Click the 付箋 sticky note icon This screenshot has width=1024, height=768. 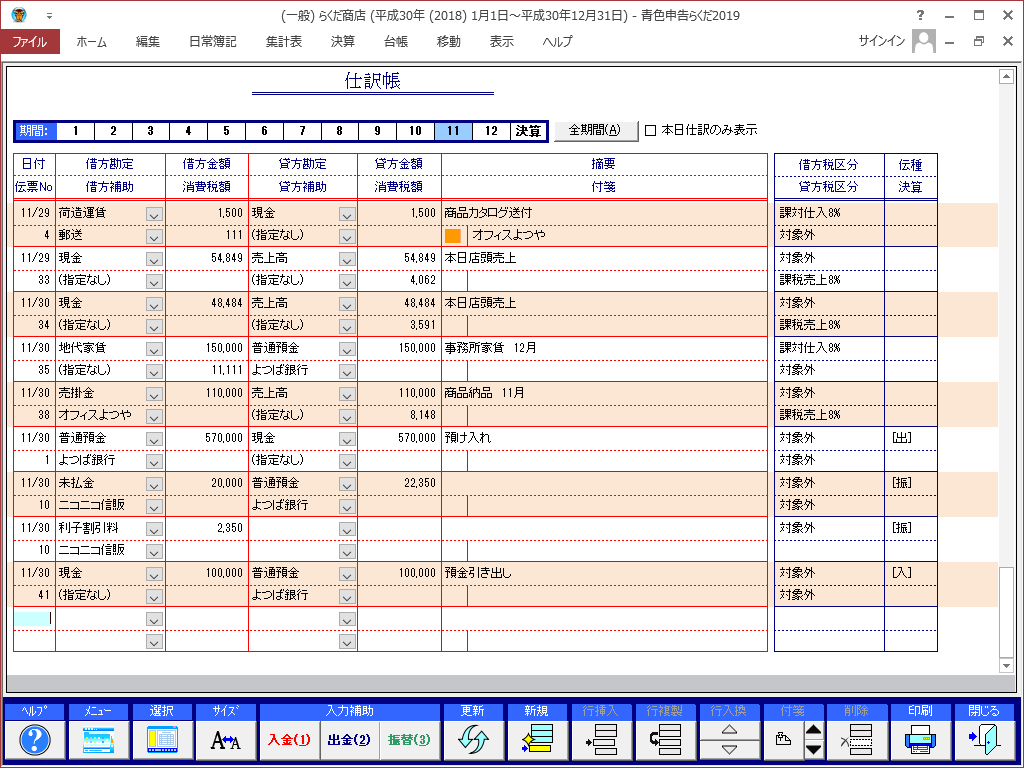click(x=783, y=740)
